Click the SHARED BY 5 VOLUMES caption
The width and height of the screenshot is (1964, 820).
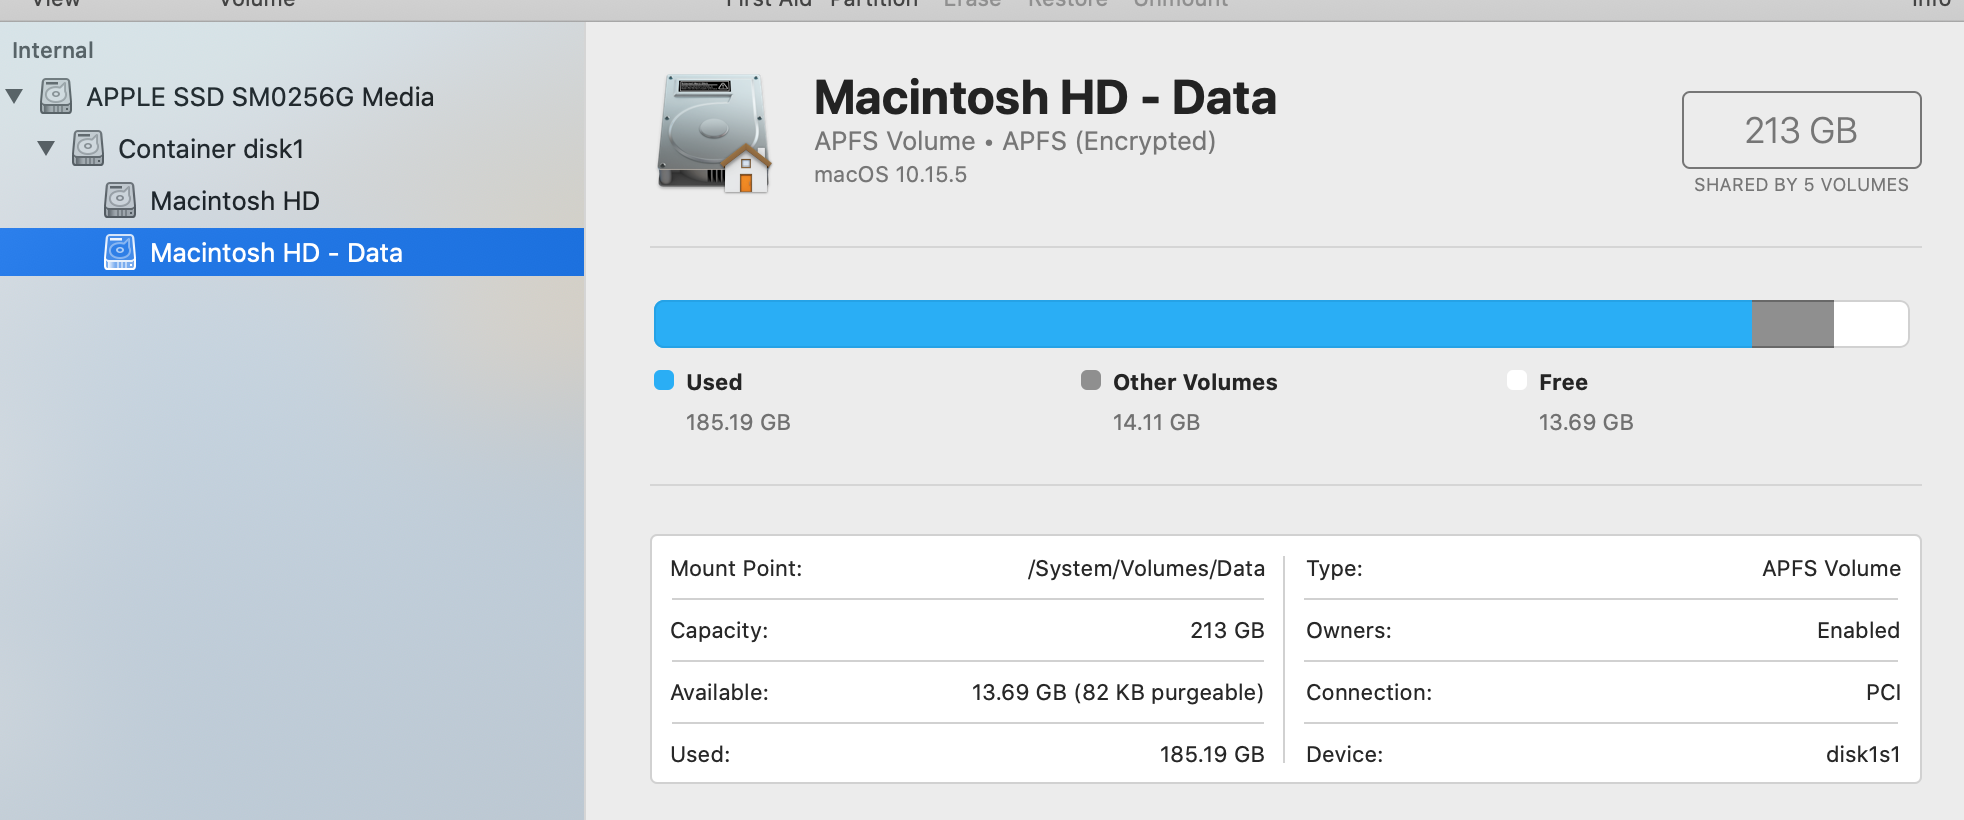1801,185
